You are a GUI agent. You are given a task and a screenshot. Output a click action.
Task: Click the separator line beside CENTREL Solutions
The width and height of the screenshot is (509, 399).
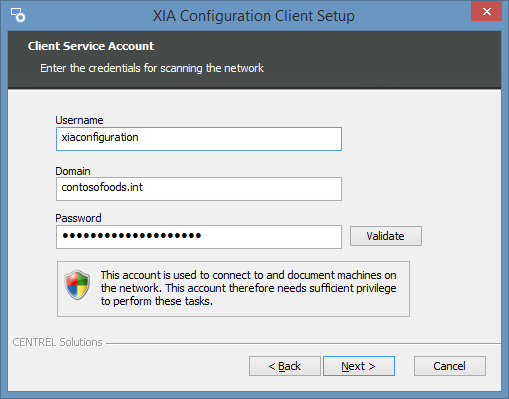click(303, 343)
